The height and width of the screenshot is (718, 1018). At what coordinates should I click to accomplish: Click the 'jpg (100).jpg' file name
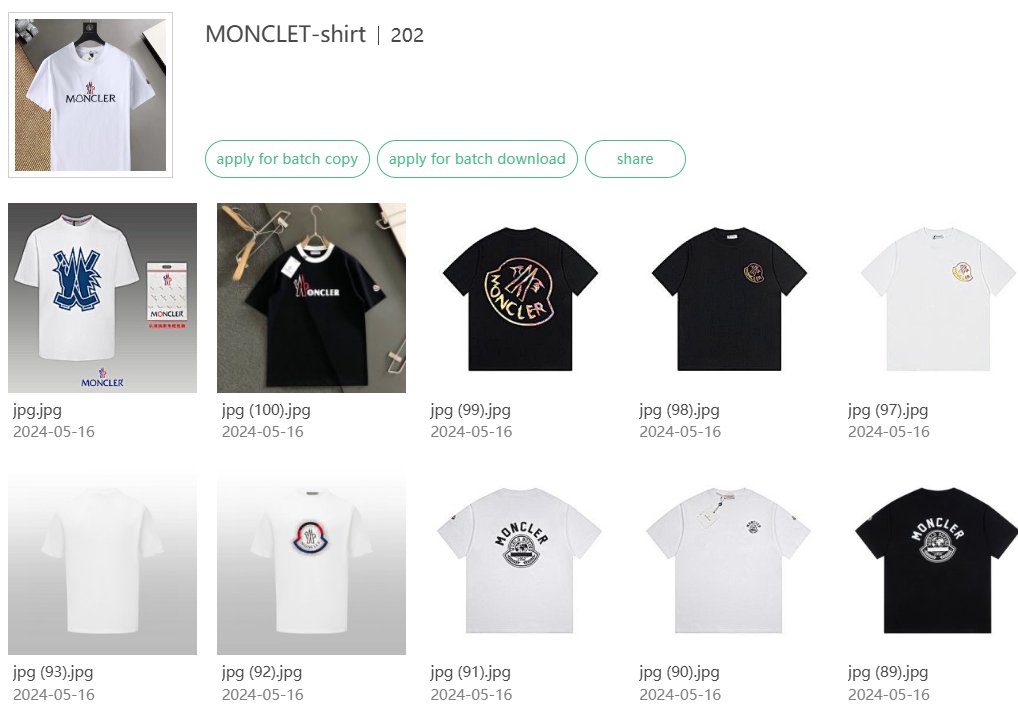[266, 410]
